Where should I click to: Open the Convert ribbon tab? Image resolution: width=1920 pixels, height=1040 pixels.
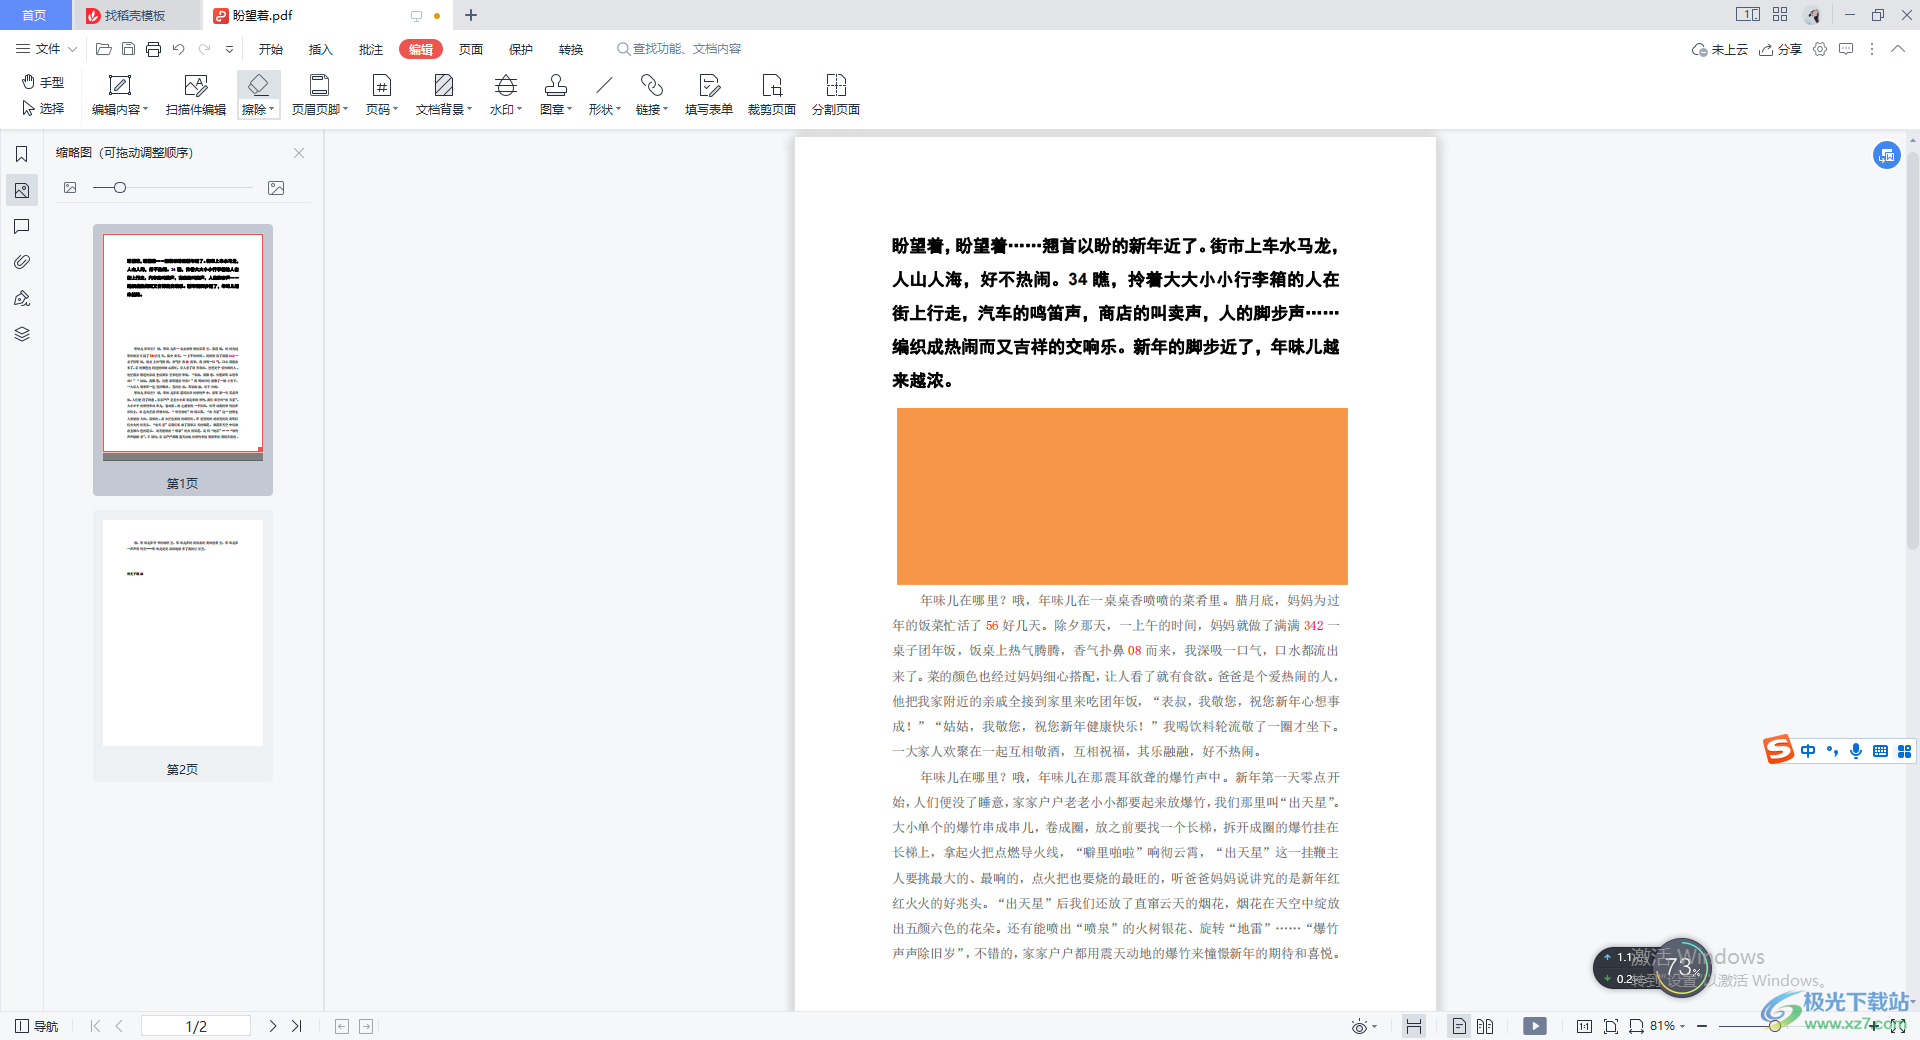coord(571,49)
